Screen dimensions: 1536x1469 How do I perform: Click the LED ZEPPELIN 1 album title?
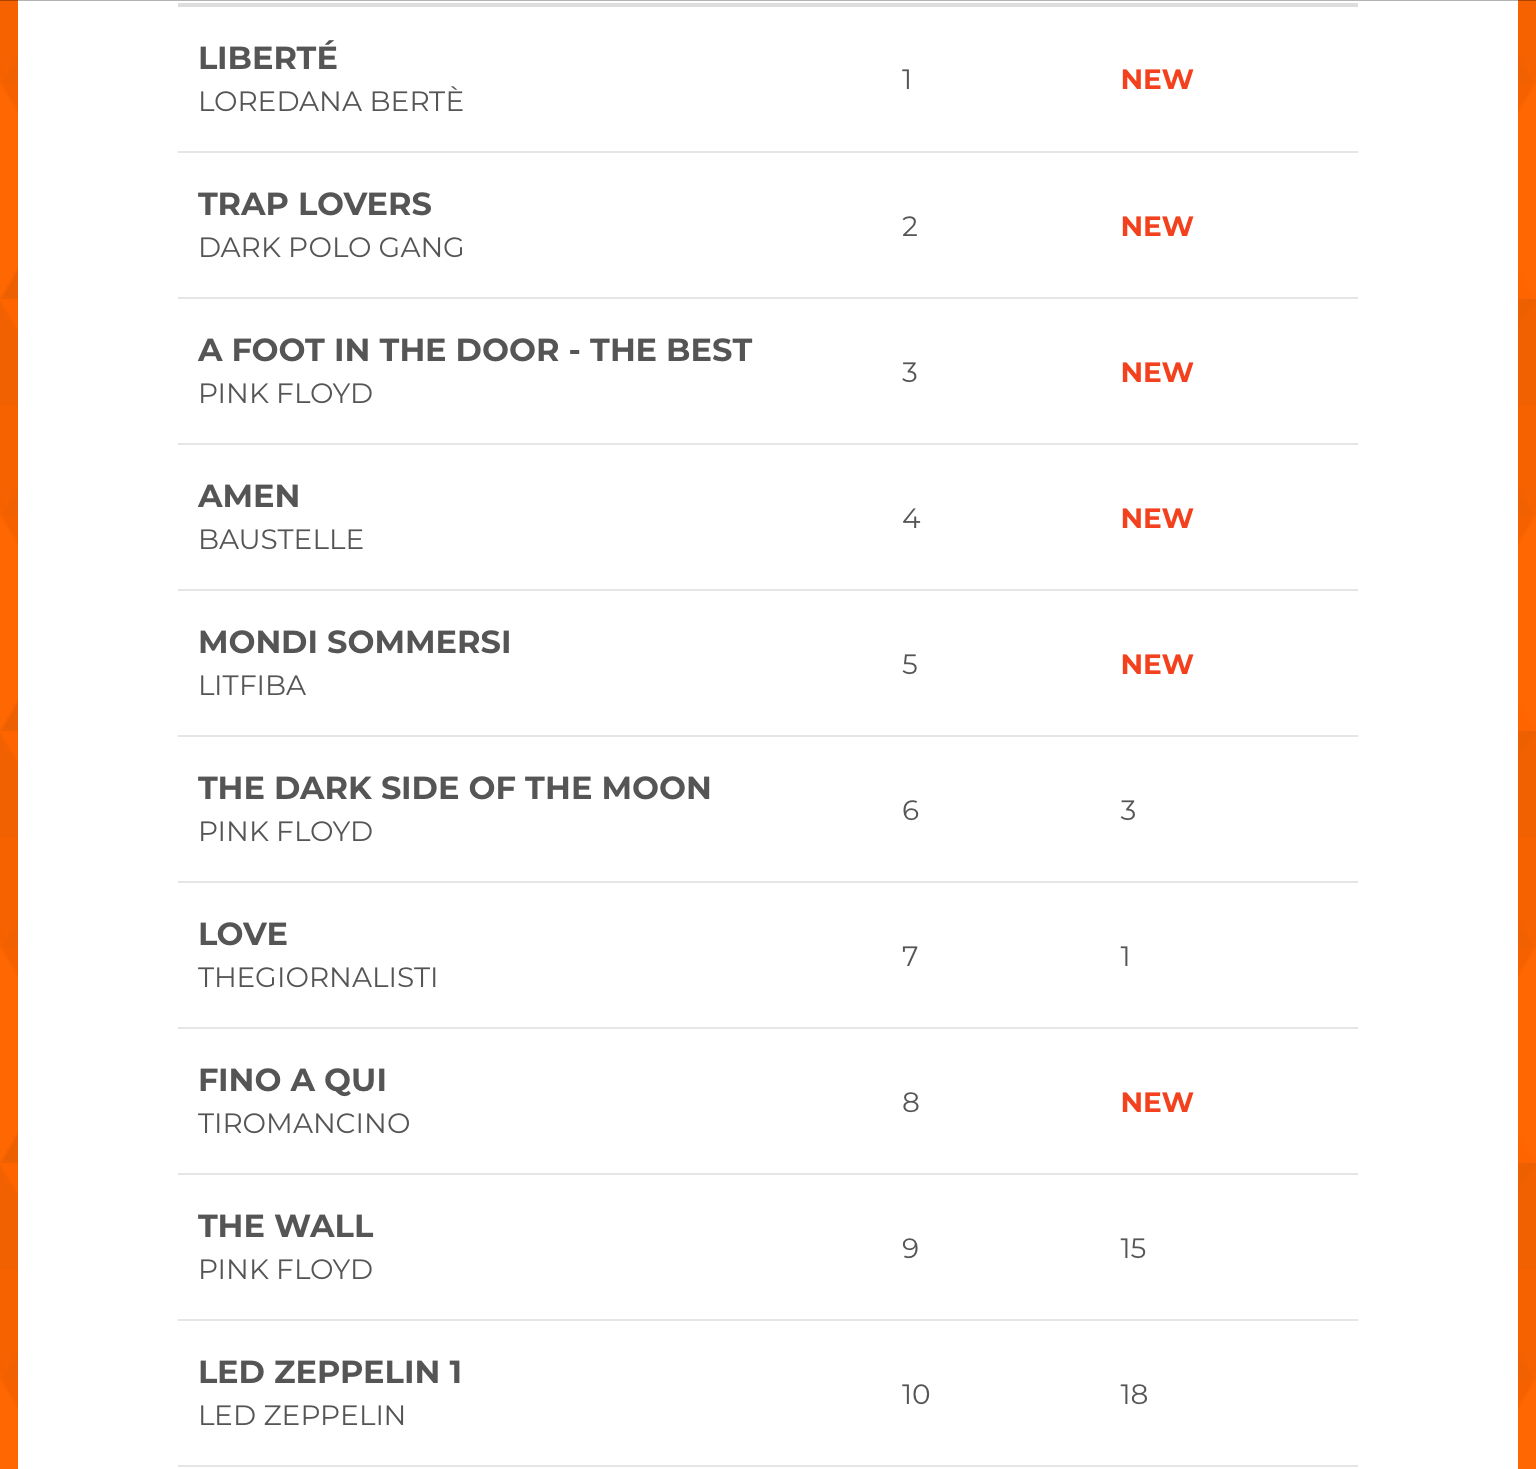point(330,1372)
